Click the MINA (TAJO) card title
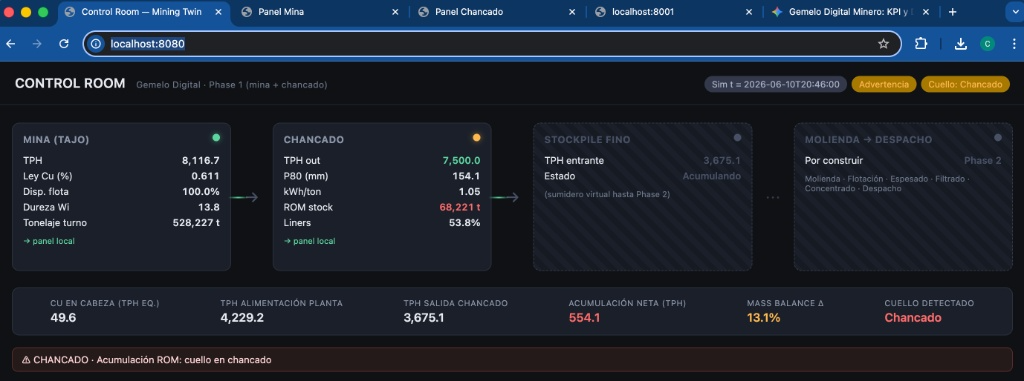This screenshot has height=381, width=1024. point(56,140)
